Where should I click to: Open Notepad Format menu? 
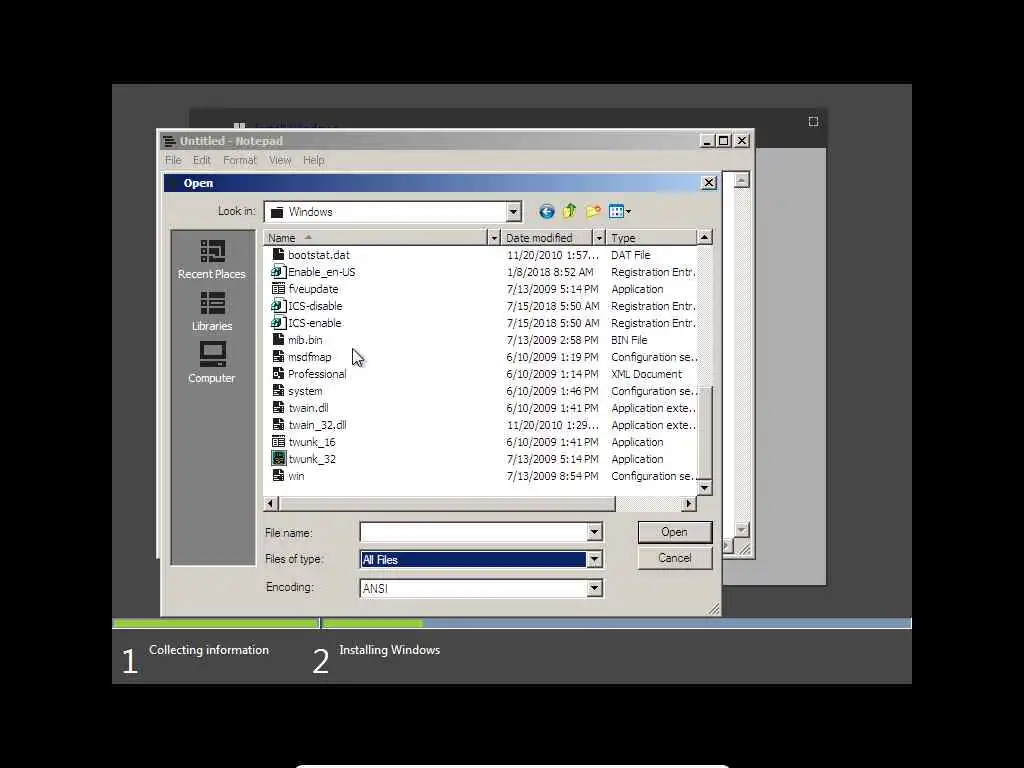click(240, 160)
